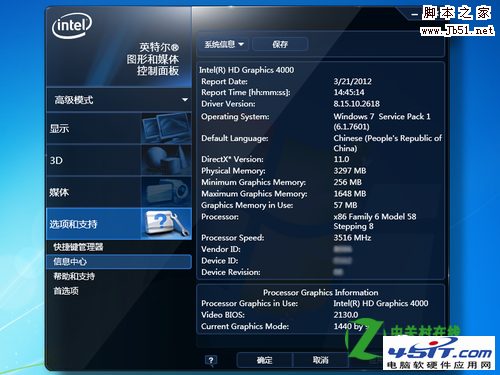This screenshot has height=375, width=500.
Task: Open the 媒体 media camera icon
Action: click(166, 192)
